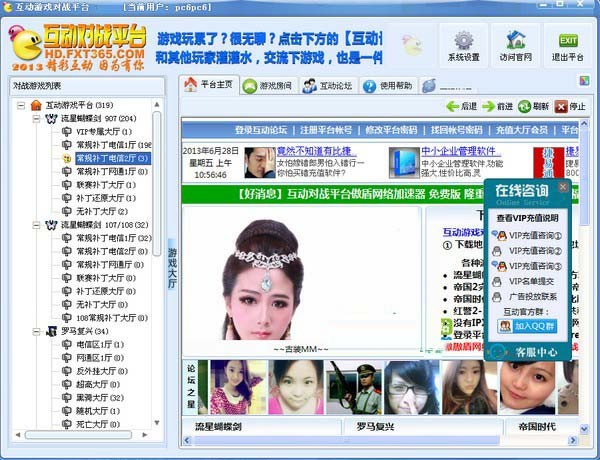Image resolution: width=600 pixels, height=460 pixels.
Task: Open 系统设置 gear icon
Action: click(x=463, y=41)
